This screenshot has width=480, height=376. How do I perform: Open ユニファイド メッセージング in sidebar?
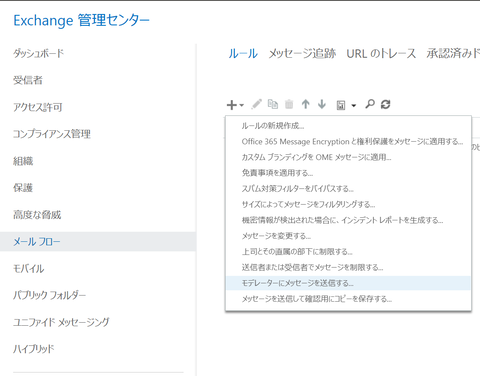[61, 322]
